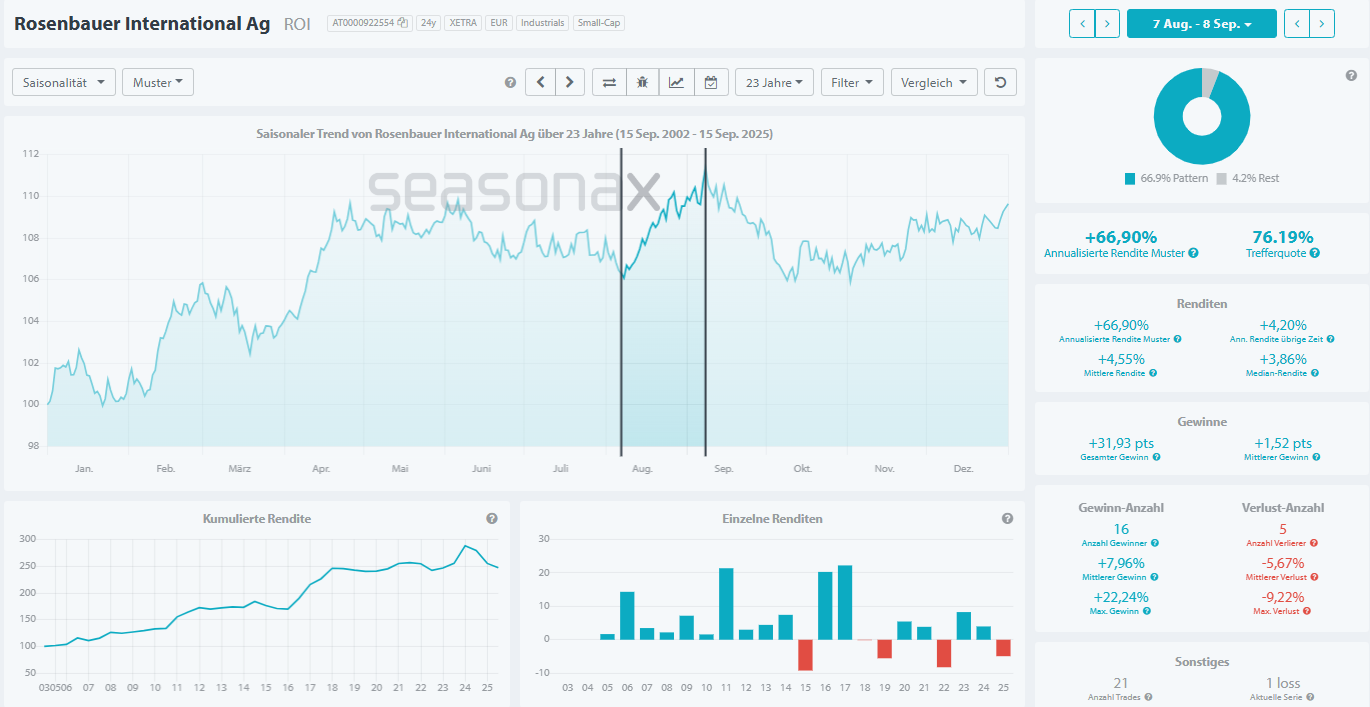Screen dimensions: 1370x707
Task: Reset the chart with the undo arrow icon
Action: point(1000,82)
